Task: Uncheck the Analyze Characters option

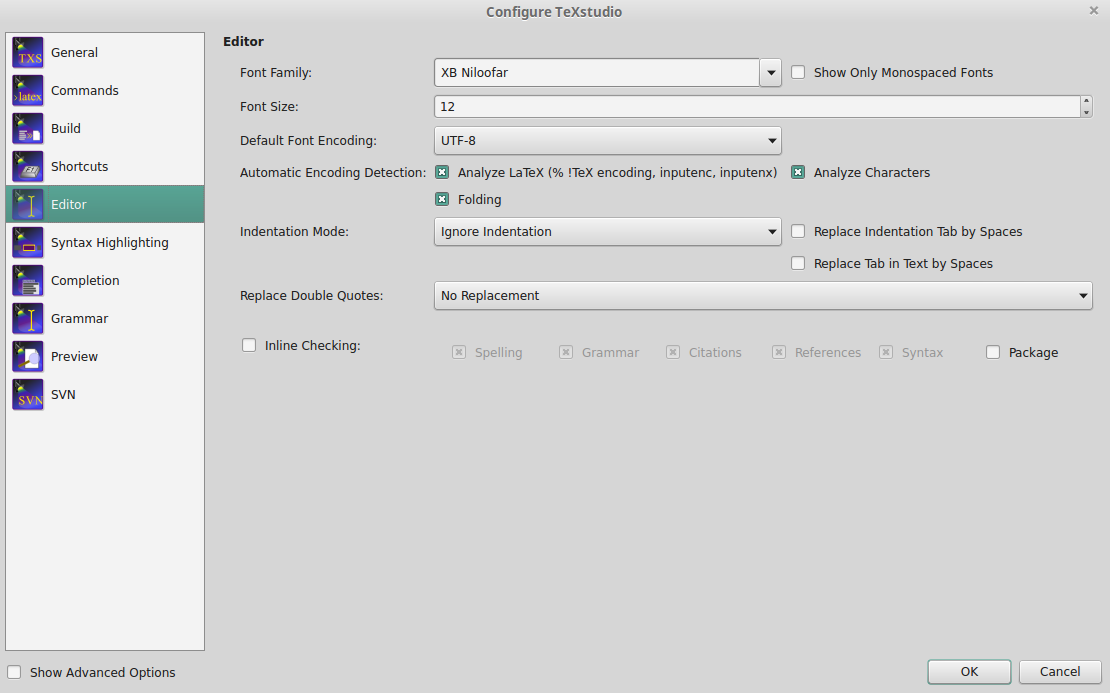Action: coord(798,173)
